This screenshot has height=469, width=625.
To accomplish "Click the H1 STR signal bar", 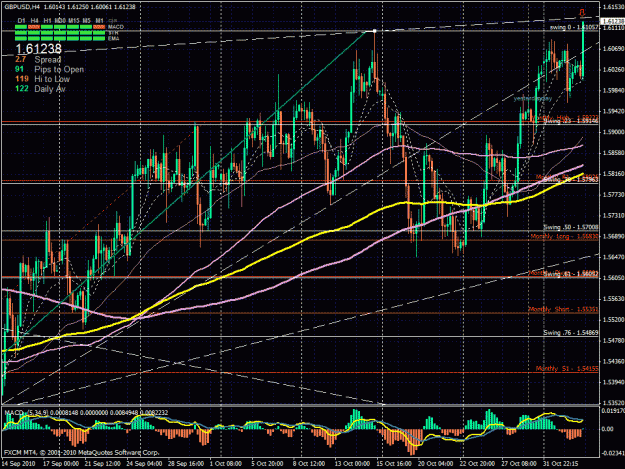I will (x=47, y=33).
